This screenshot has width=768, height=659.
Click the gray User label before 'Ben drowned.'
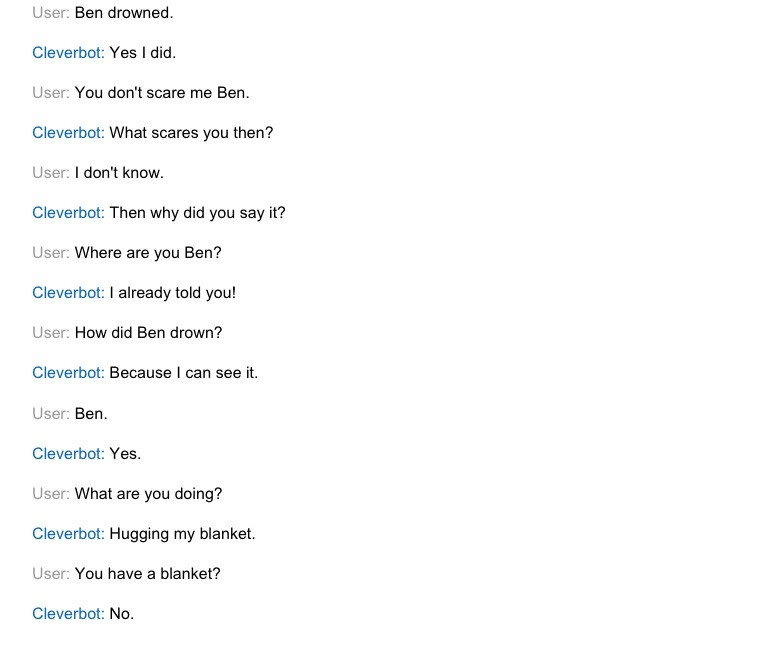click(51, 13)
